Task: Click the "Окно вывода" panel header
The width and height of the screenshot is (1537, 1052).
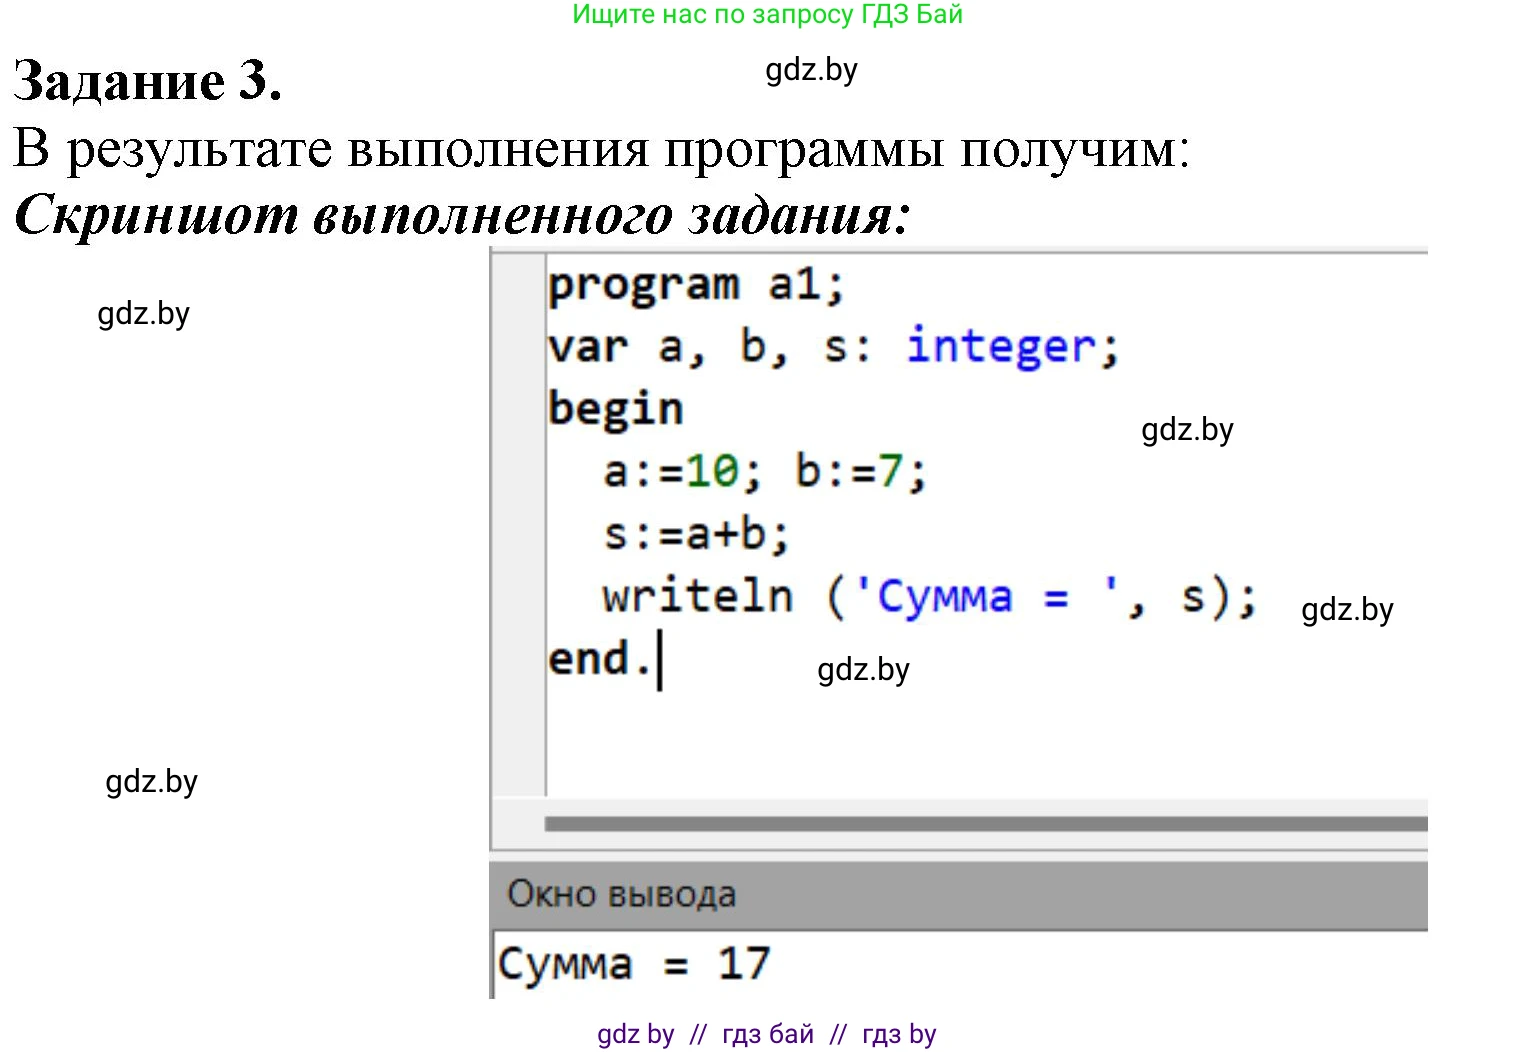Action: [x=621, y=894]
